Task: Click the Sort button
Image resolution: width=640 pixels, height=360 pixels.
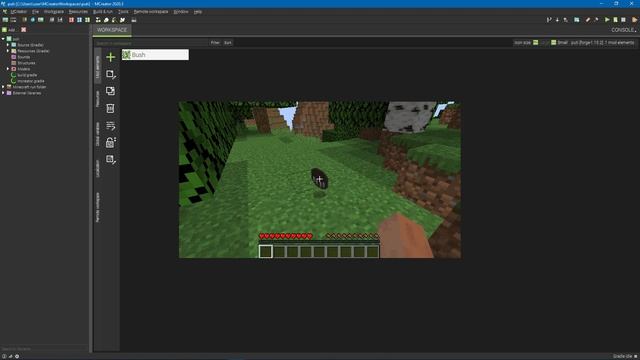Action: click(228, 42)
